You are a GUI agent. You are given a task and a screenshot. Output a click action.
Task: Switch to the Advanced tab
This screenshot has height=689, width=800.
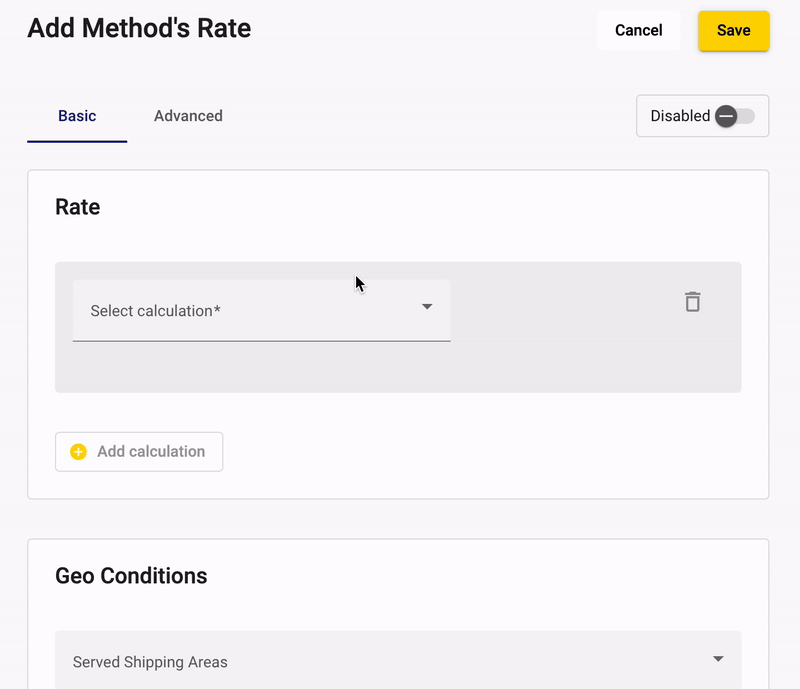188,116
